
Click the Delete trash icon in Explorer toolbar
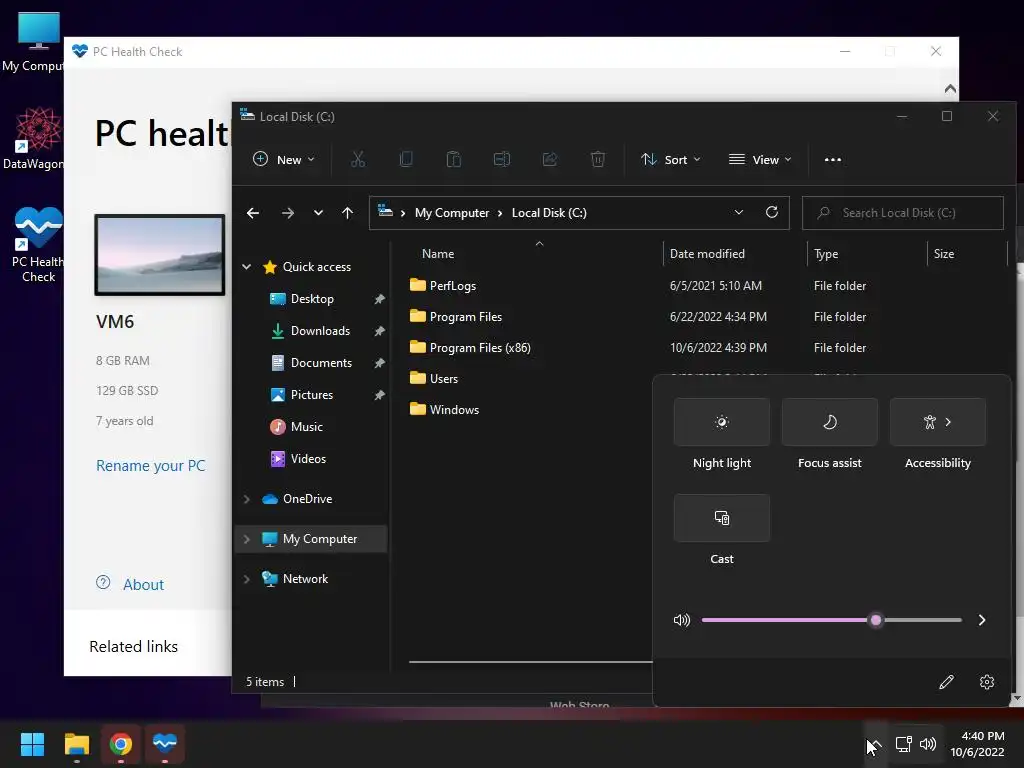click(598, 159)
